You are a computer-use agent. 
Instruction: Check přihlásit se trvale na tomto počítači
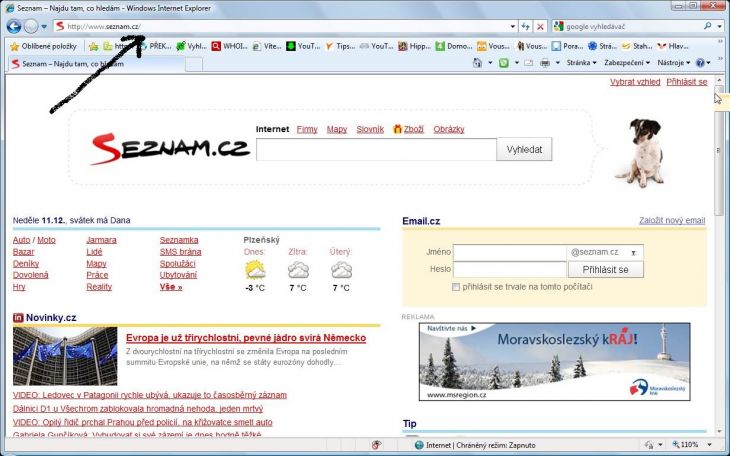click(456, 287)
